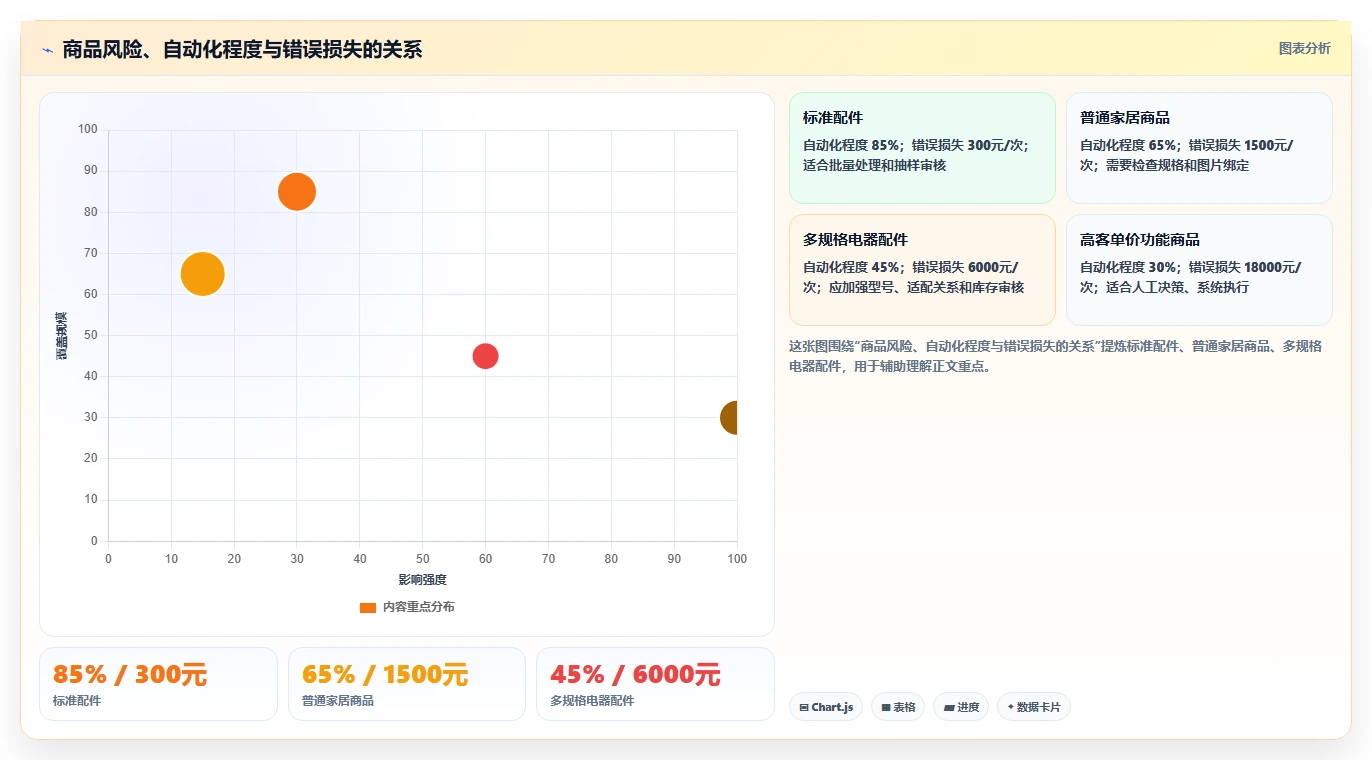Click the Chart.js tag chip
The height and width of the screenshot is (760, 1372).
pos(826,707)
